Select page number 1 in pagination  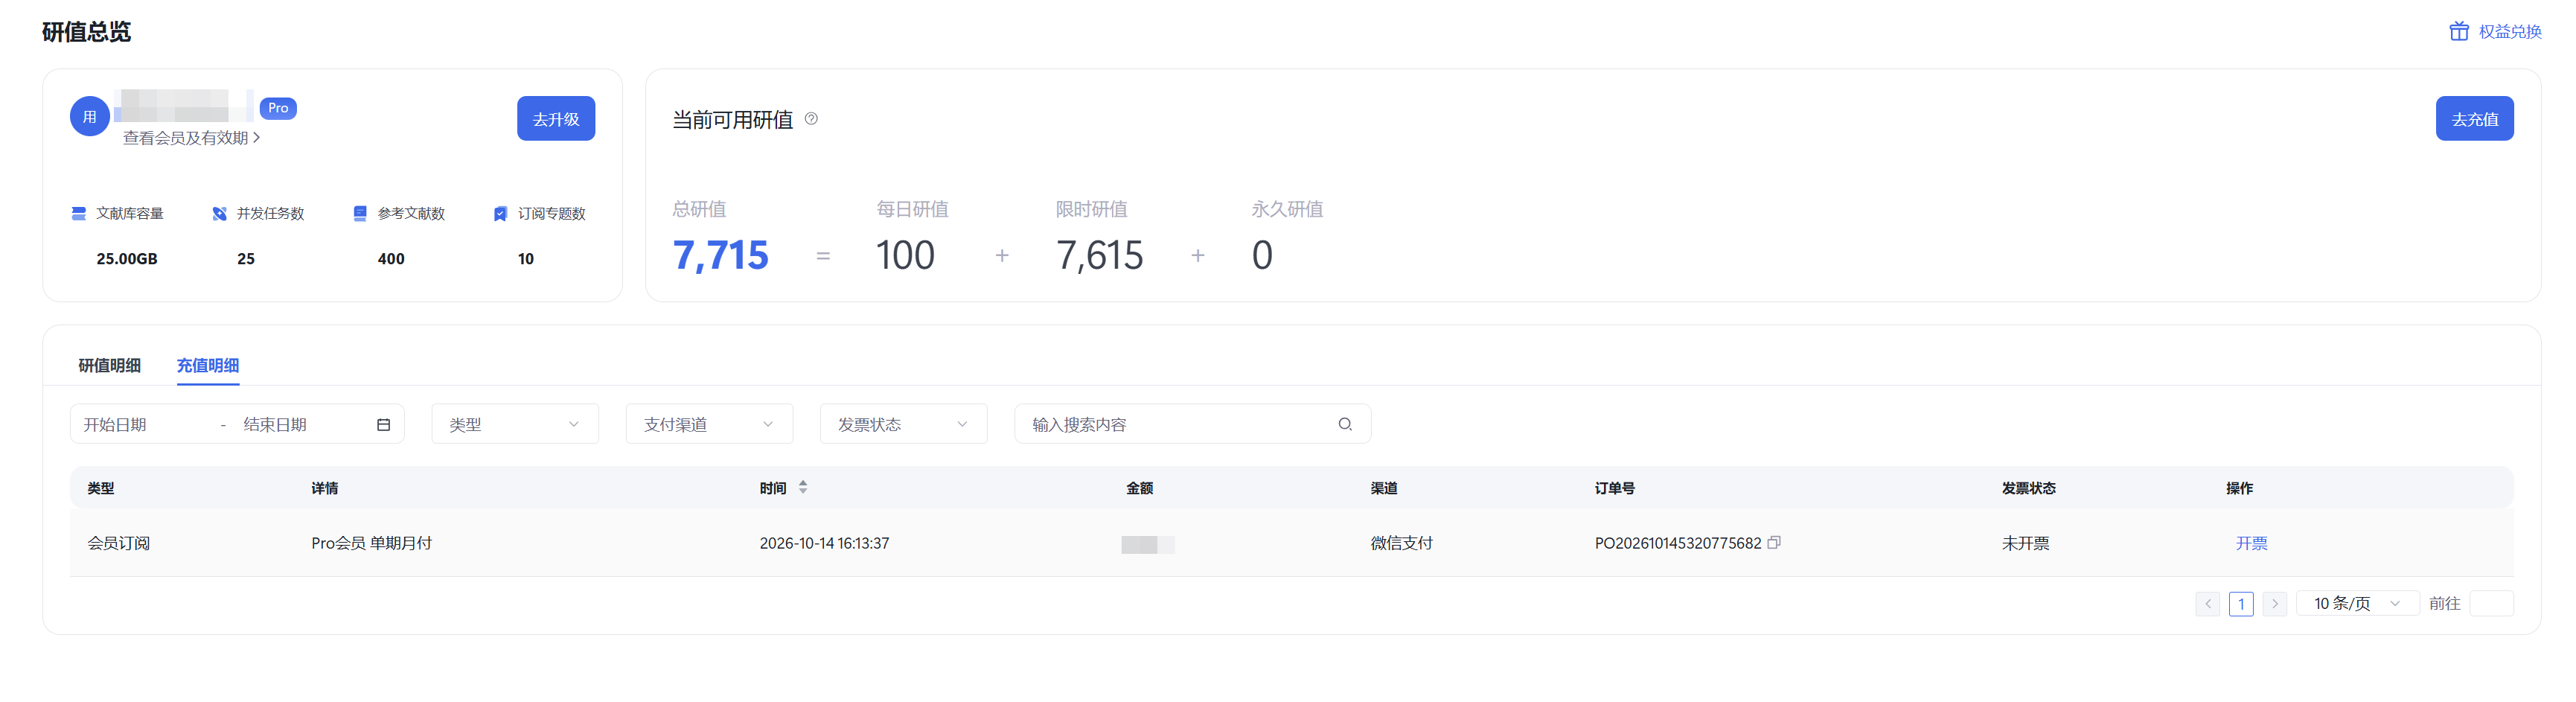coord(2241,603)
